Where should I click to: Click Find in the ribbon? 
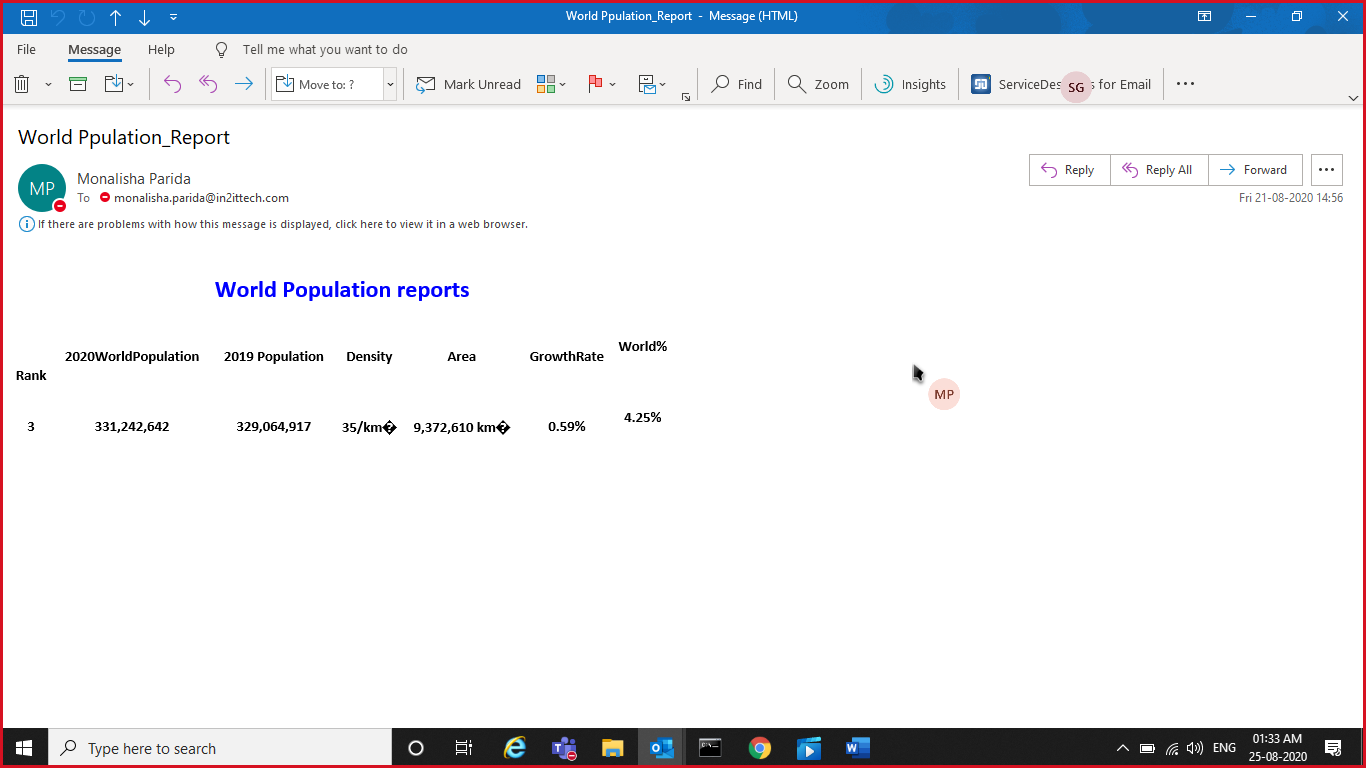point(736,84)
